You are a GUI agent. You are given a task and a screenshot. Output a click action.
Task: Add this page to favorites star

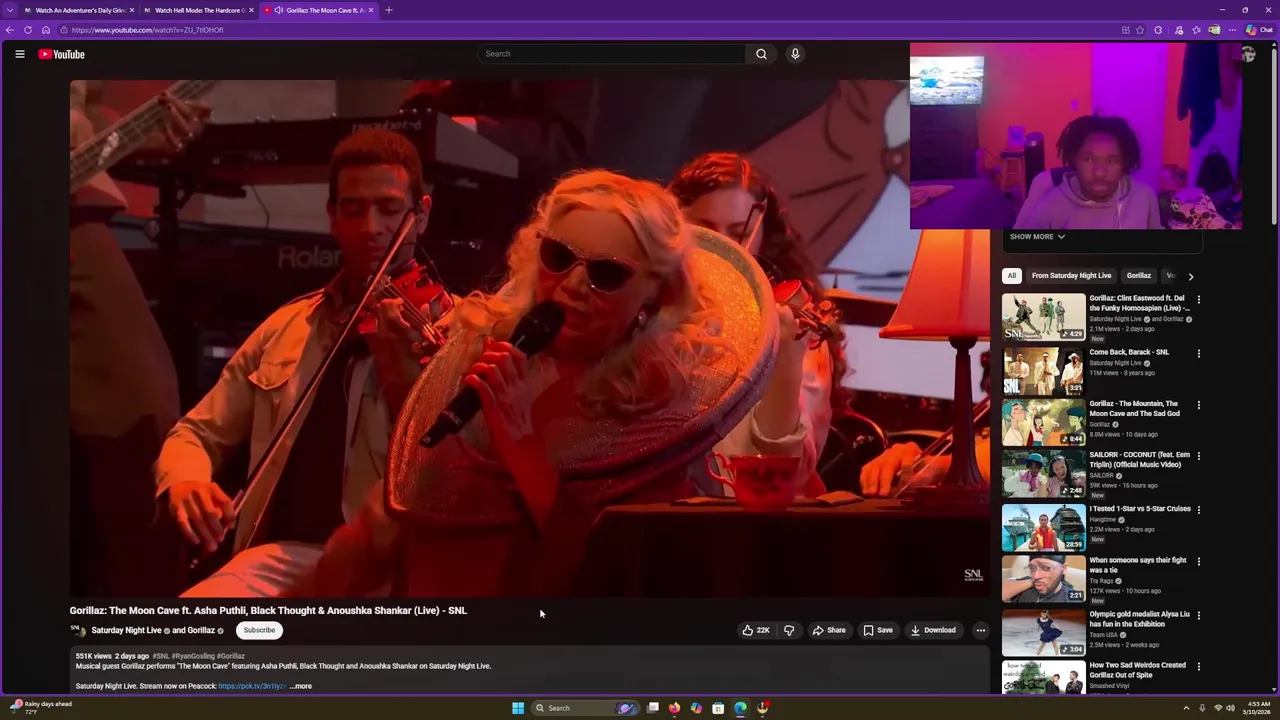pyautogui.click(x=1140, y=30)
